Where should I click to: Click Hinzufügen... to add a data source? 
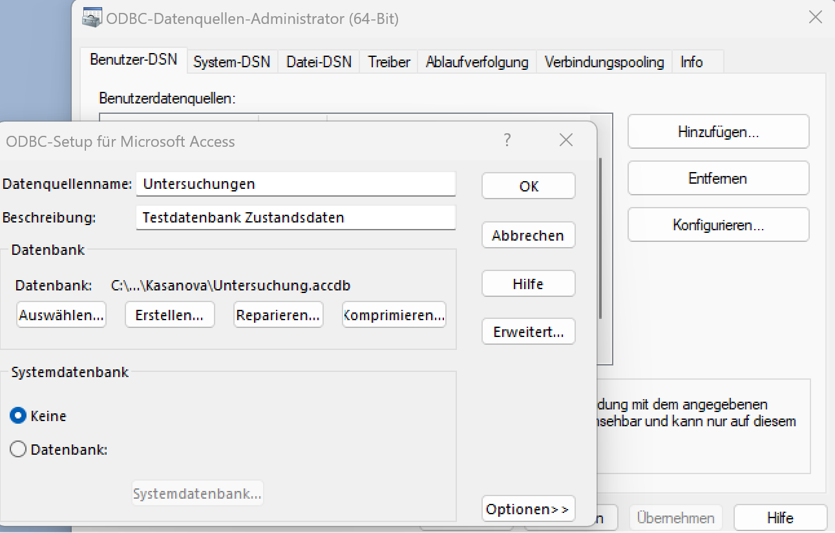(718, 132)
